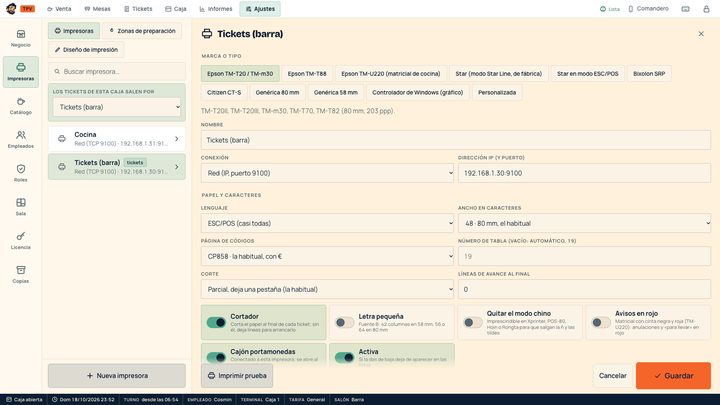The image size is (720, 405).
Task: Open the Conexión dropdown
Action: point(327,173)
